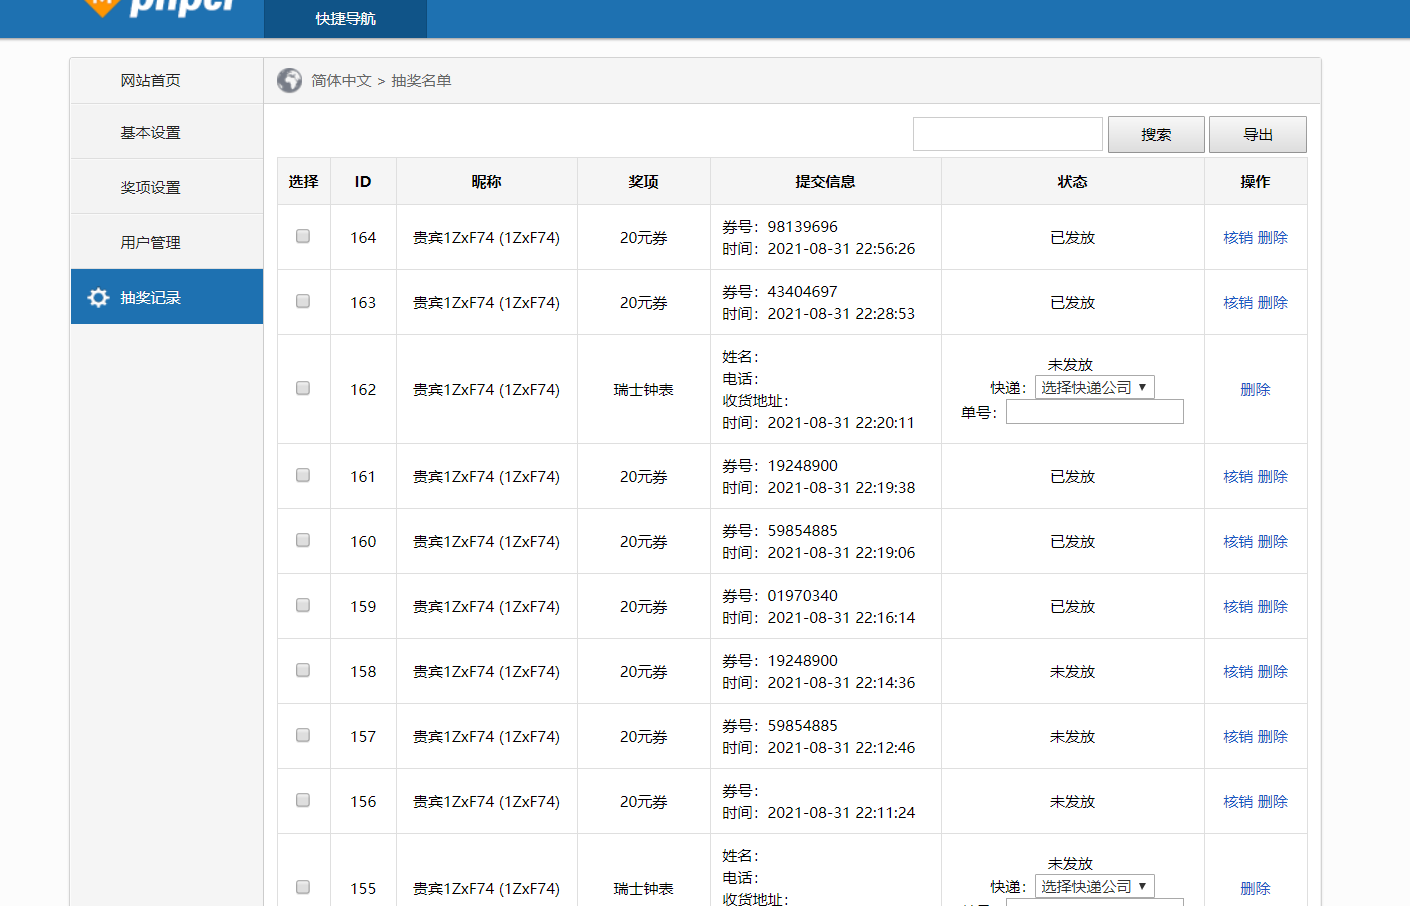Click the 提交信息 column header
Image resolution: width=1410 pixels, height=906 pixels.
click(x=825, y=182)
